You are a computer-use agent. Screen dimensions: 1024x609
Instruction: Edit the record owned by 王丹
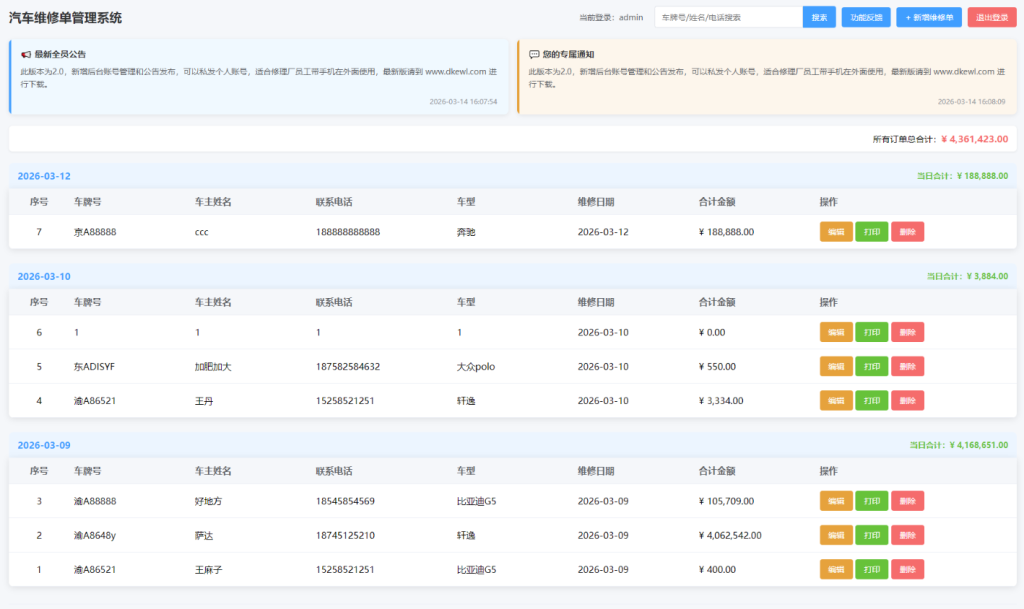[x=836, y=400]
